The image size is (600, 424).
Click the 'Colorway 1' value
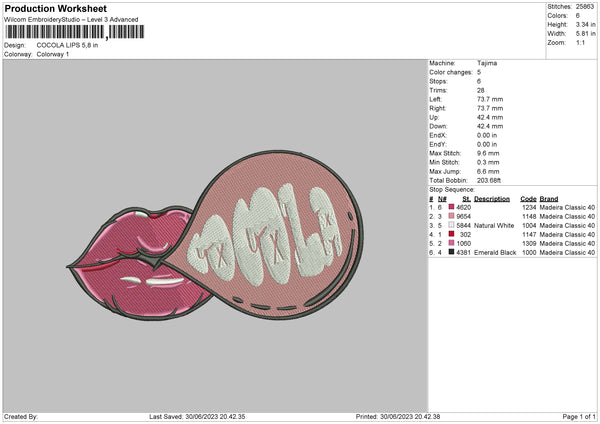pos(53,54)
